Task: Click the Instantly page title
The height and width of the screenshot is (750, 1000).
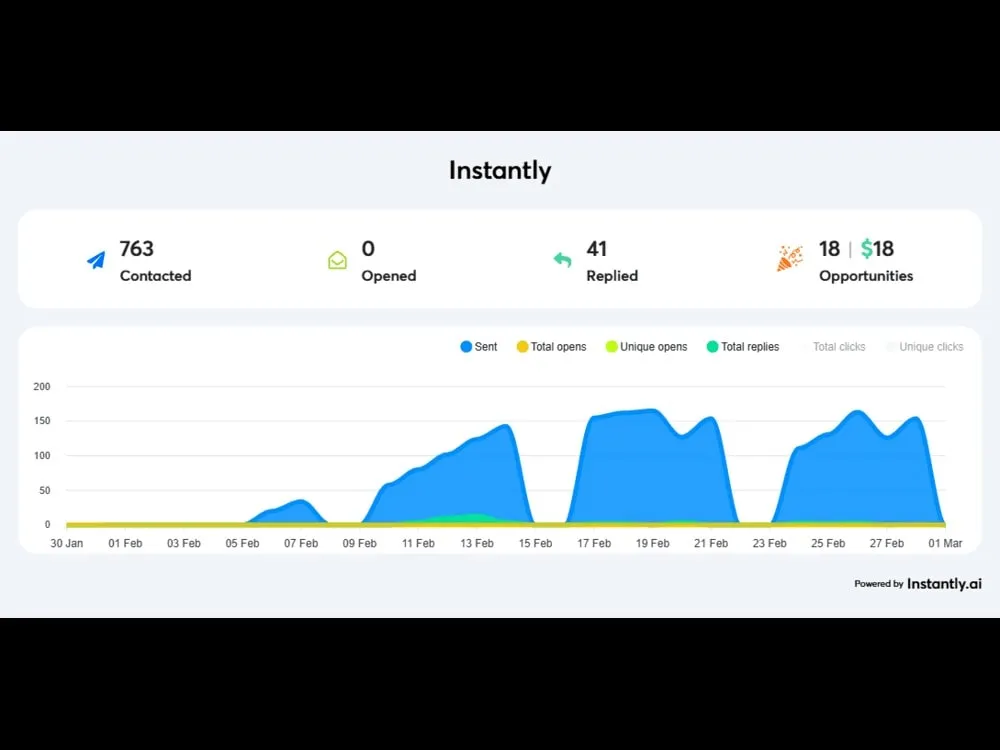Action: [x=500, y=170]
